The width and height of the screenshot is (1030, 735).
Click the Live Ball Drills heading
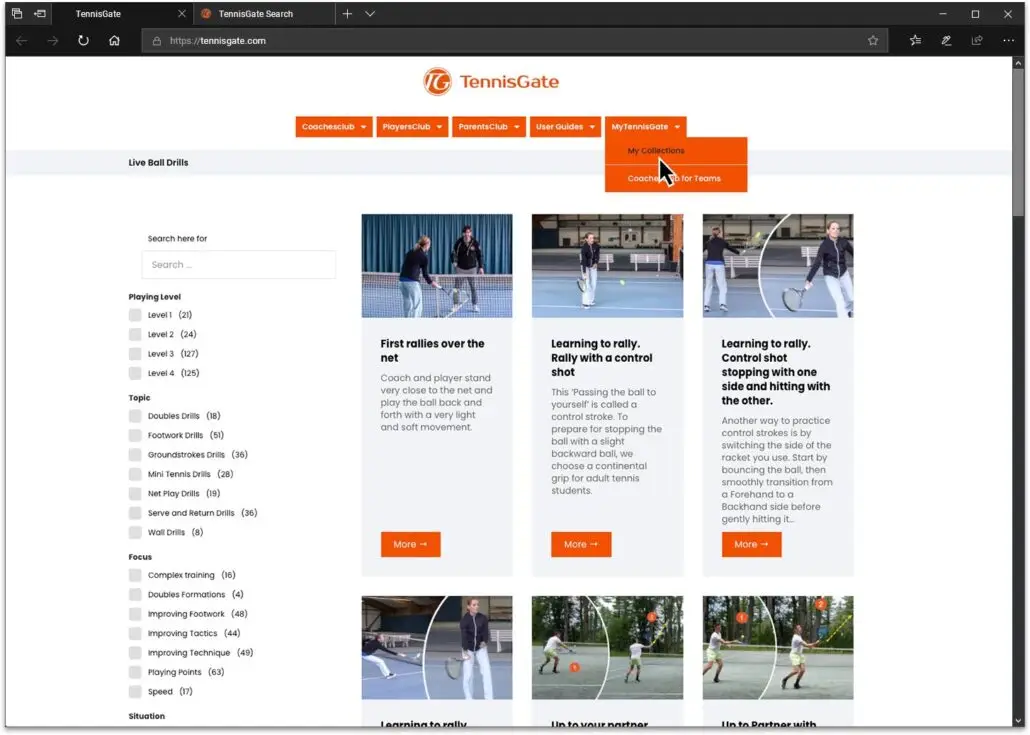pos(158,163)
